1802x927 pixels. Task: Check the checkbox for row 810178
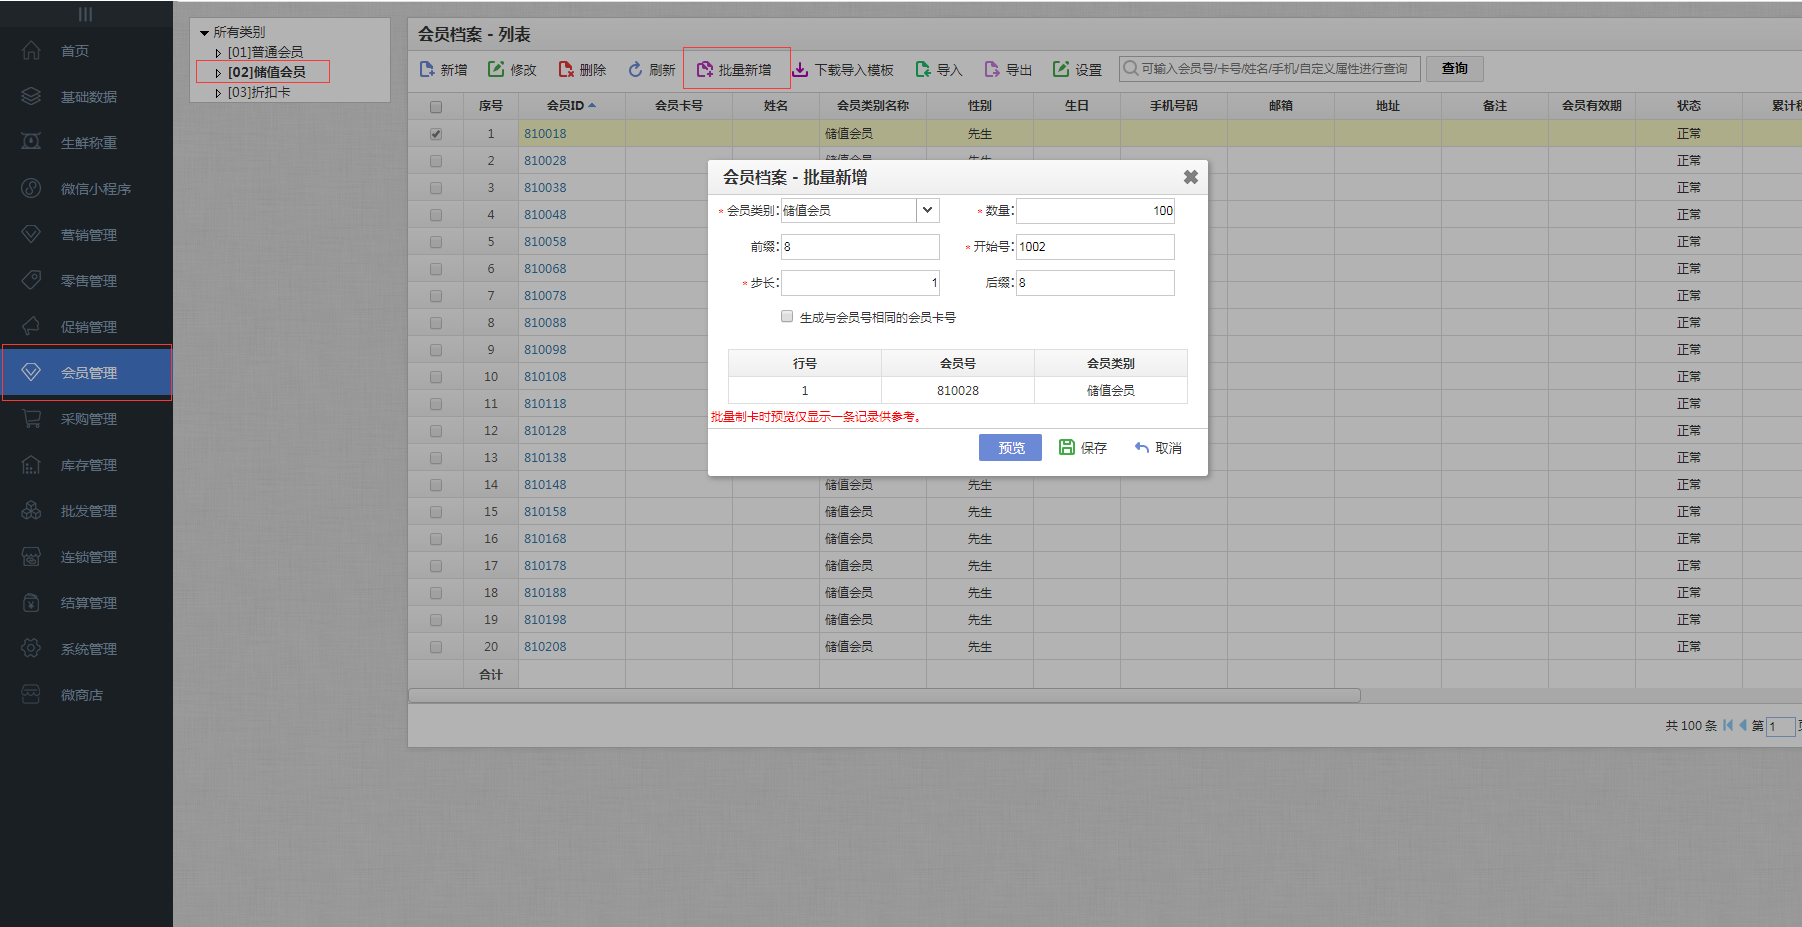click(x=436, y=565)
